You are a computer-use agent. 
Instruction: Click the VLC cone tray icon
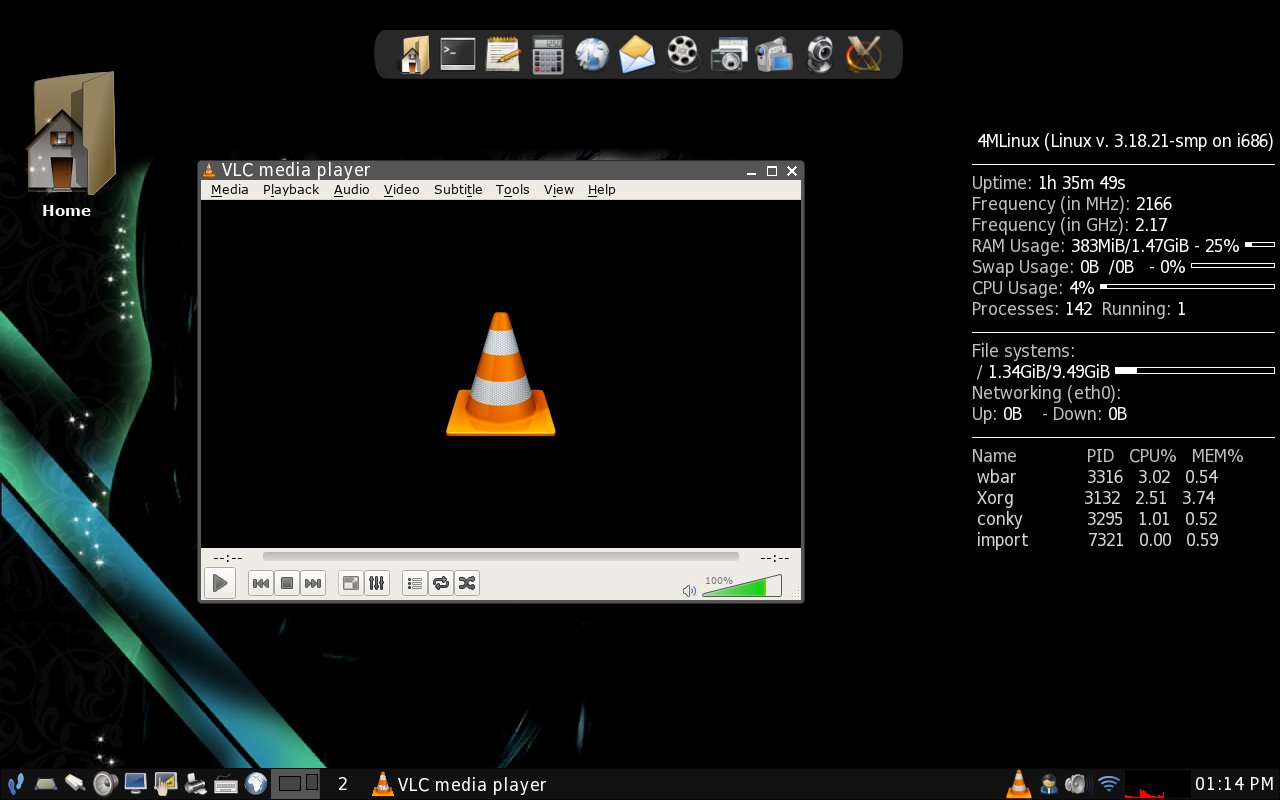[x=1018, y=784]
